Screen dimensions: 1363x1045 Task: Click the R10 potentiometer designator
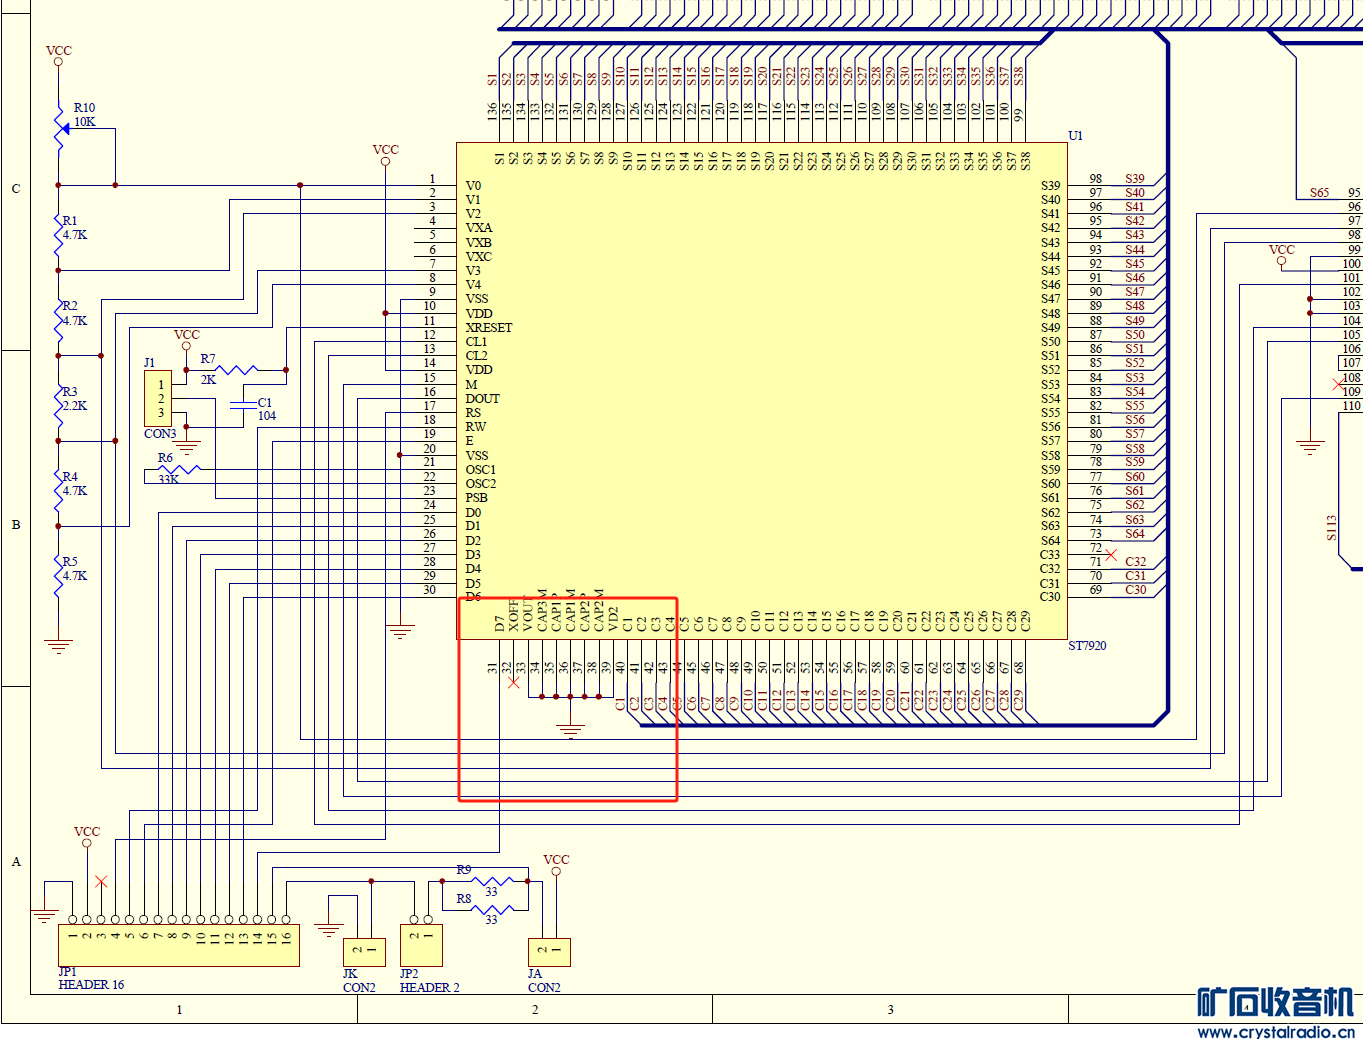(x=84, y=108)
